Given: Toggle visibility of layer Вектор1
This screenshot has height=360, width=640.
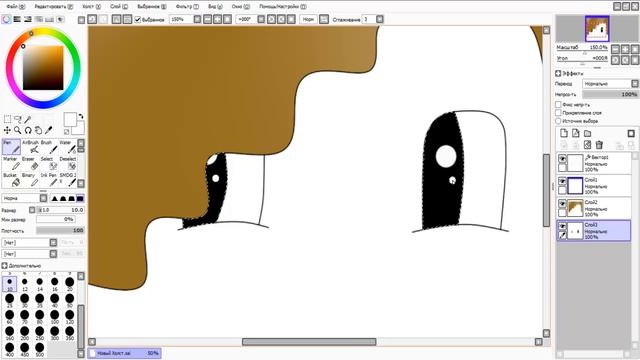Looking at the screenshot, I should click(x=562, y=158).
